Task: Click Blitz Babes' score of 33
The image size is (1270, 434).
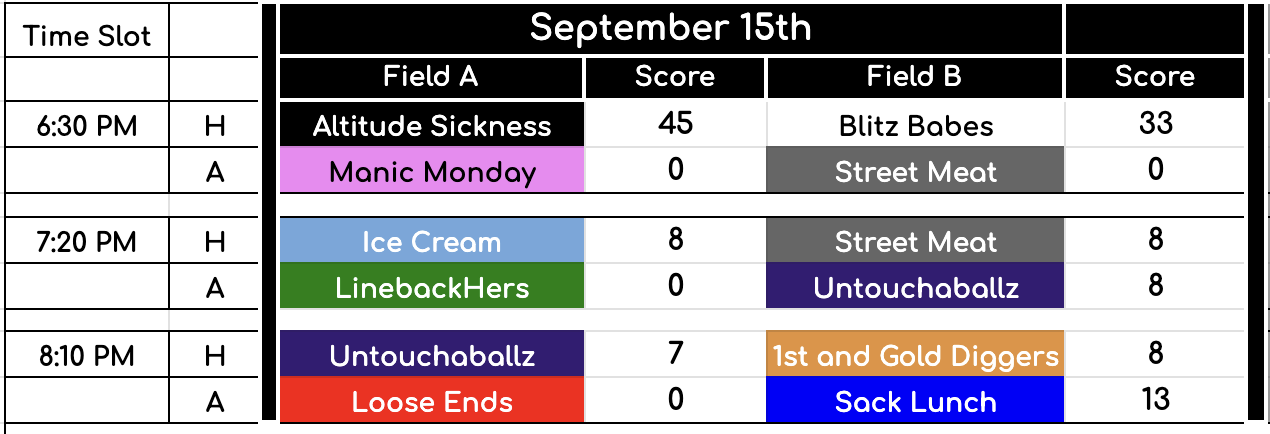Action: [x=1155, y=124]
